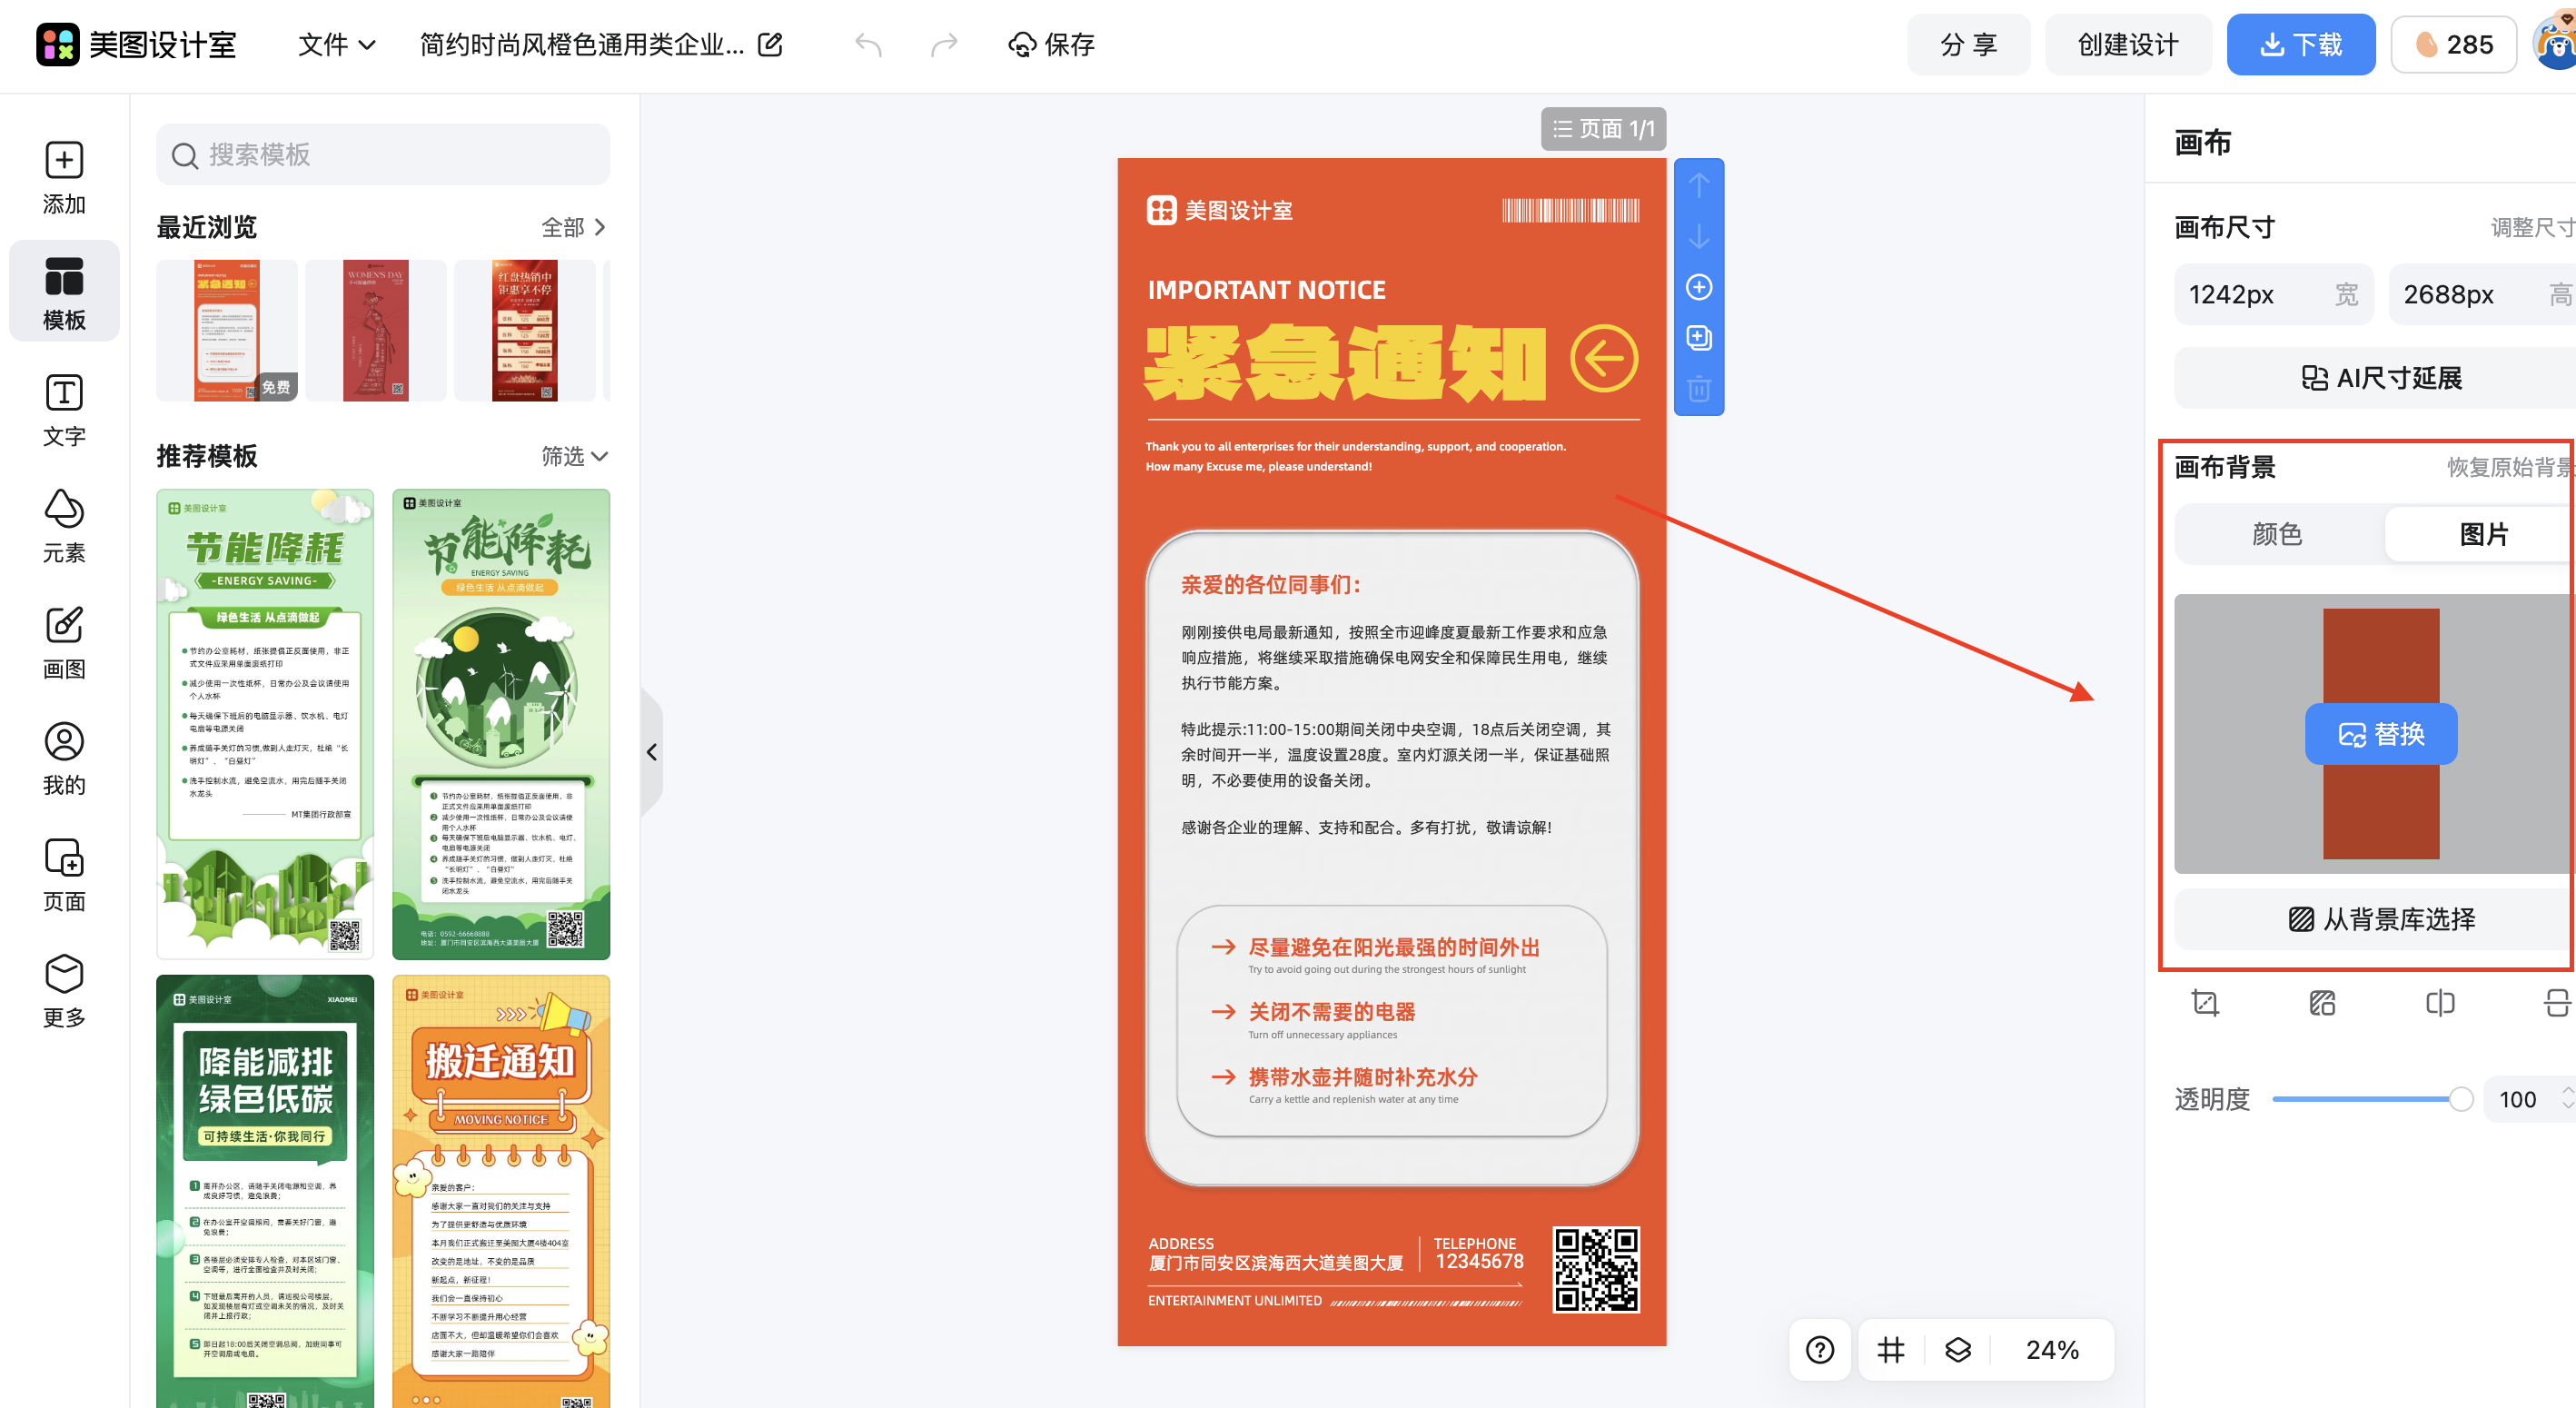Click the layers icon next to zoom percentage
Image resolution: width=2576 pixels, height=1408 pixels.
point(1957,1349)
